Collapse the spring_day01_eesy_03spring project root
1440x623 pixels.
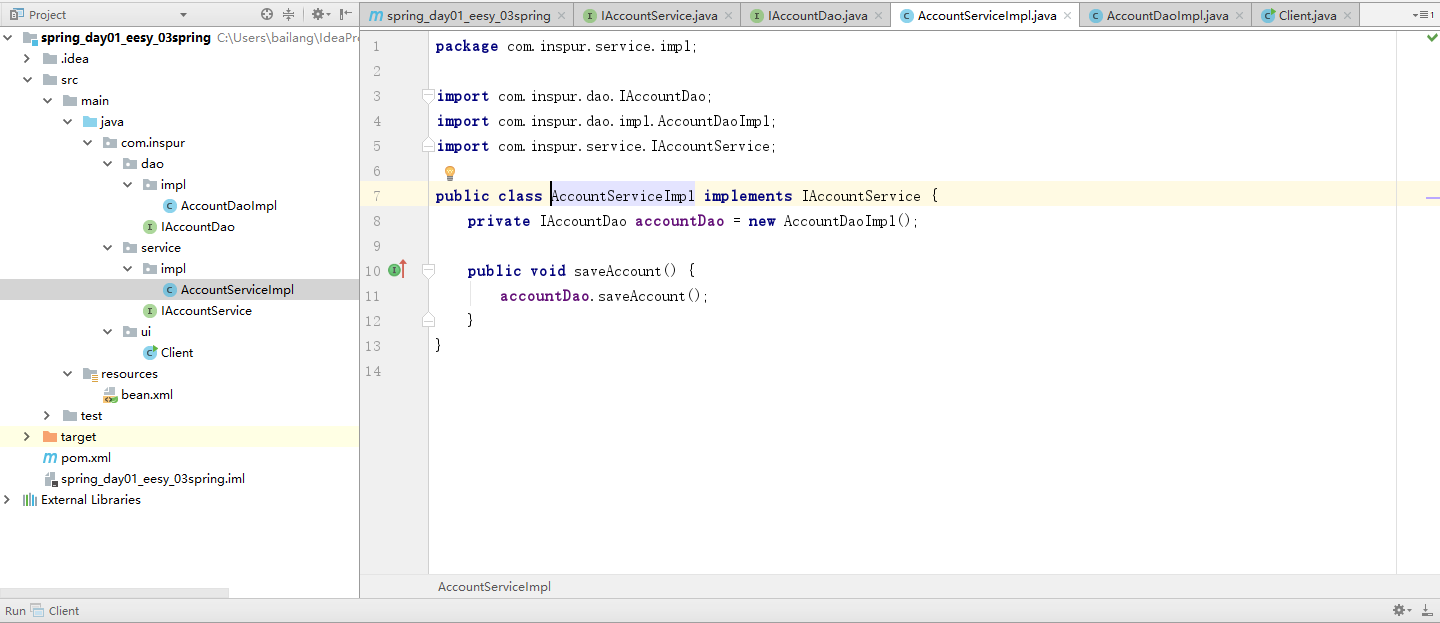(x=8, y=38)
